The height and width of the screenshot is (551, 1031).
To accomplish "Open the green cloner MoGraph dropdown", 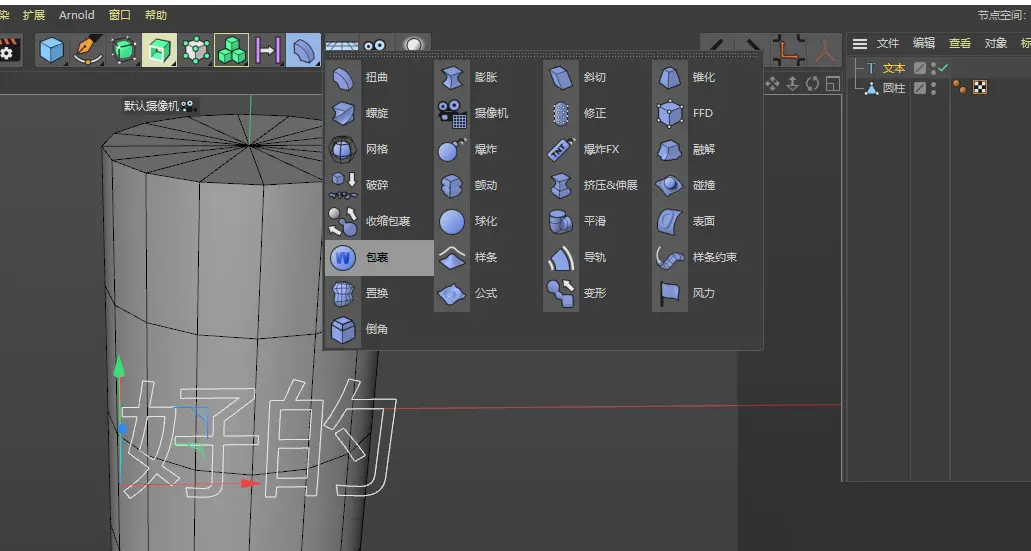I will tap(232, 49).
